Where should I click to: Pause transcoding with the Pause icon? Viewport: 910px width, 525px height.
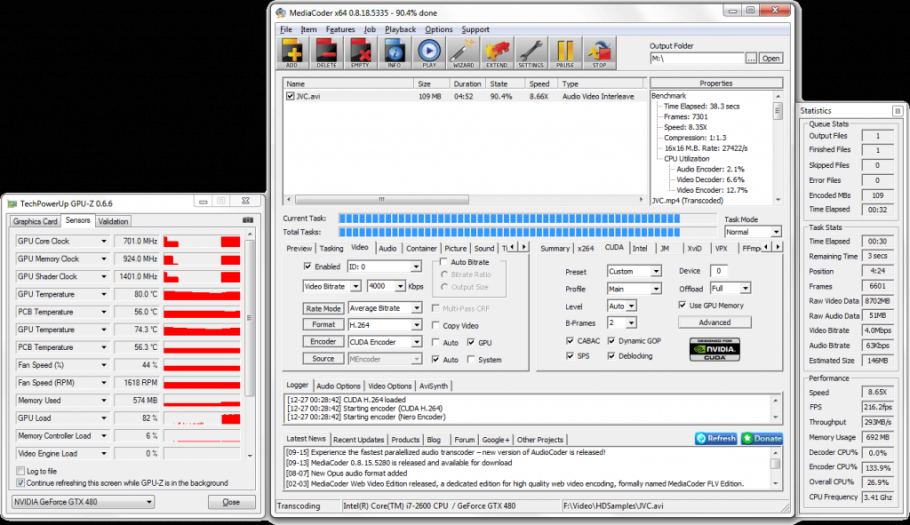565,53
